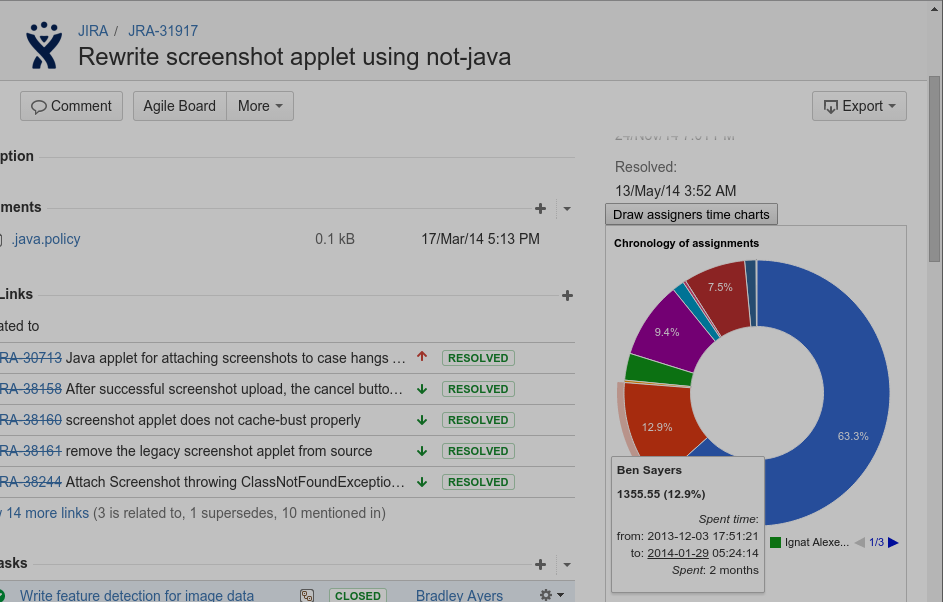This screenshot has height=602, width=943.
Task: Select the green donut slice
Action: tap(659, 370)
